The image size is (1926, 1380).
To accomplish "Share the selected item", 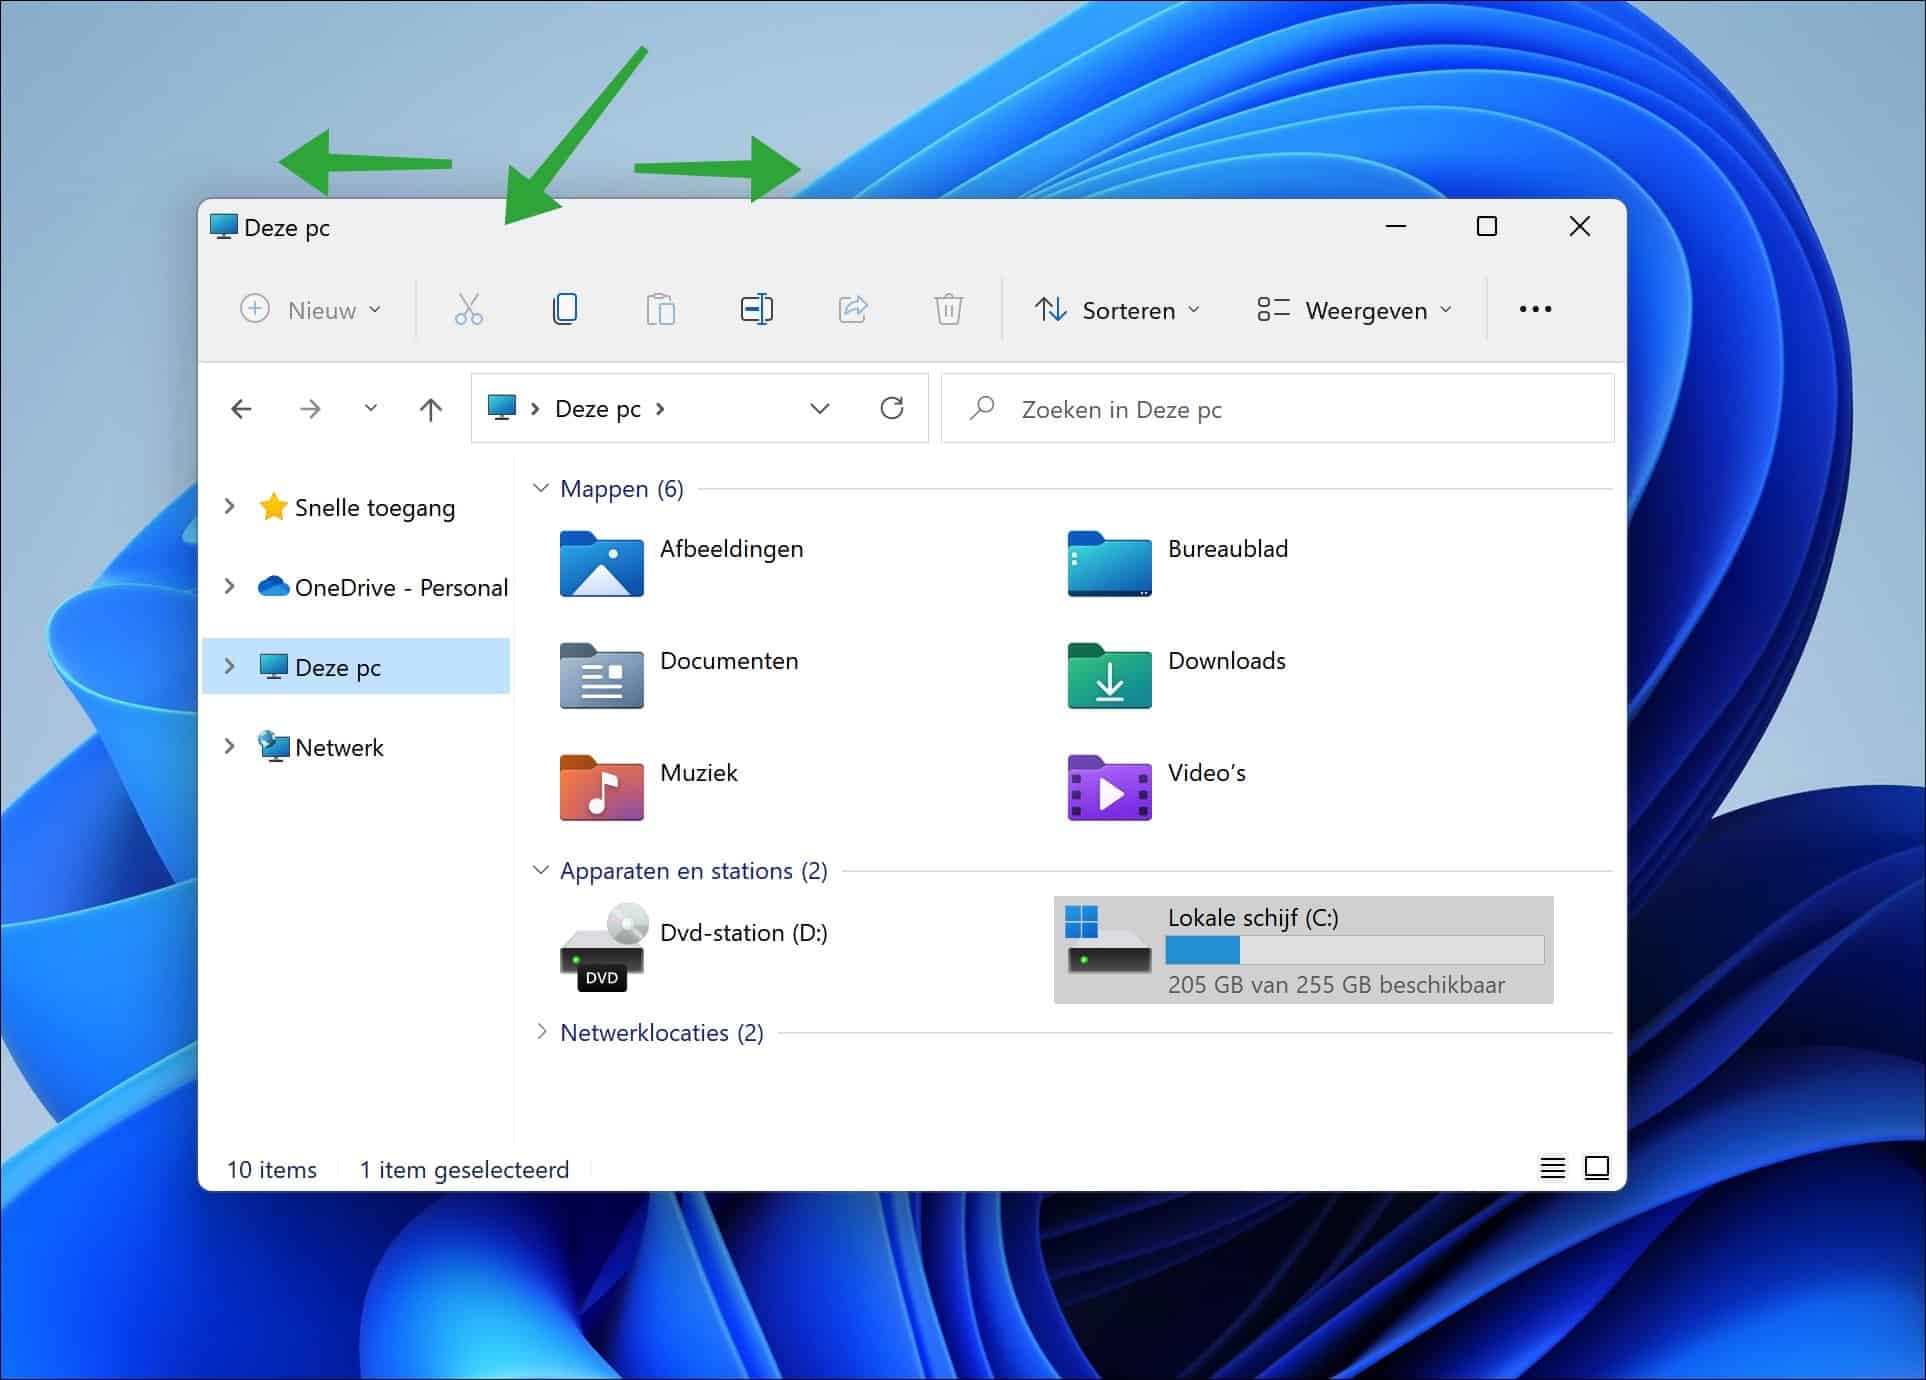I will pyautogui.click(x=853, y=310).
